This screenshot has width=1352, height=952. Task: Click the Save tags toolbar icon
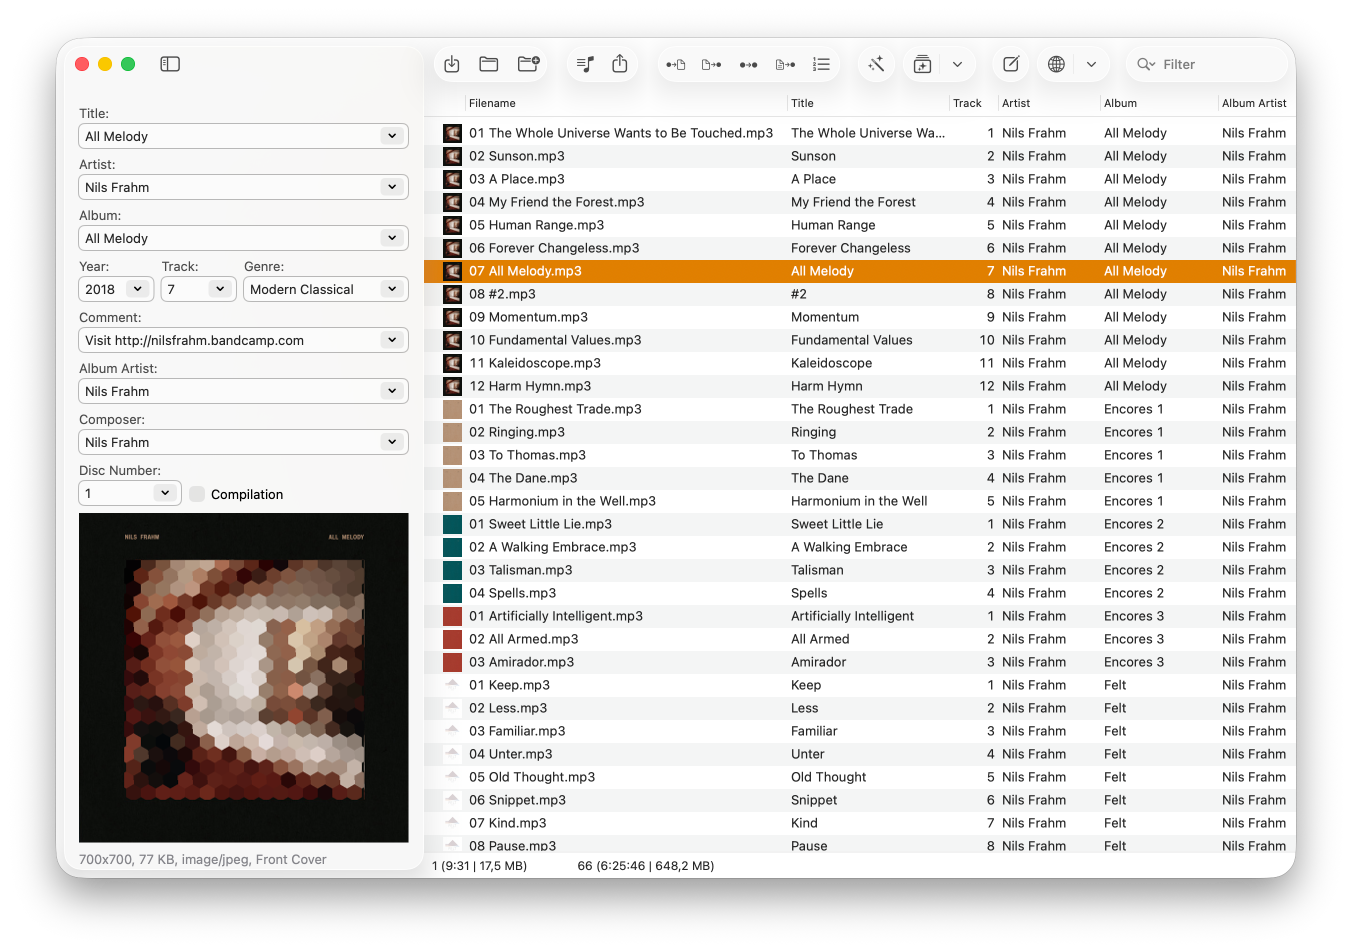point(452,64)
